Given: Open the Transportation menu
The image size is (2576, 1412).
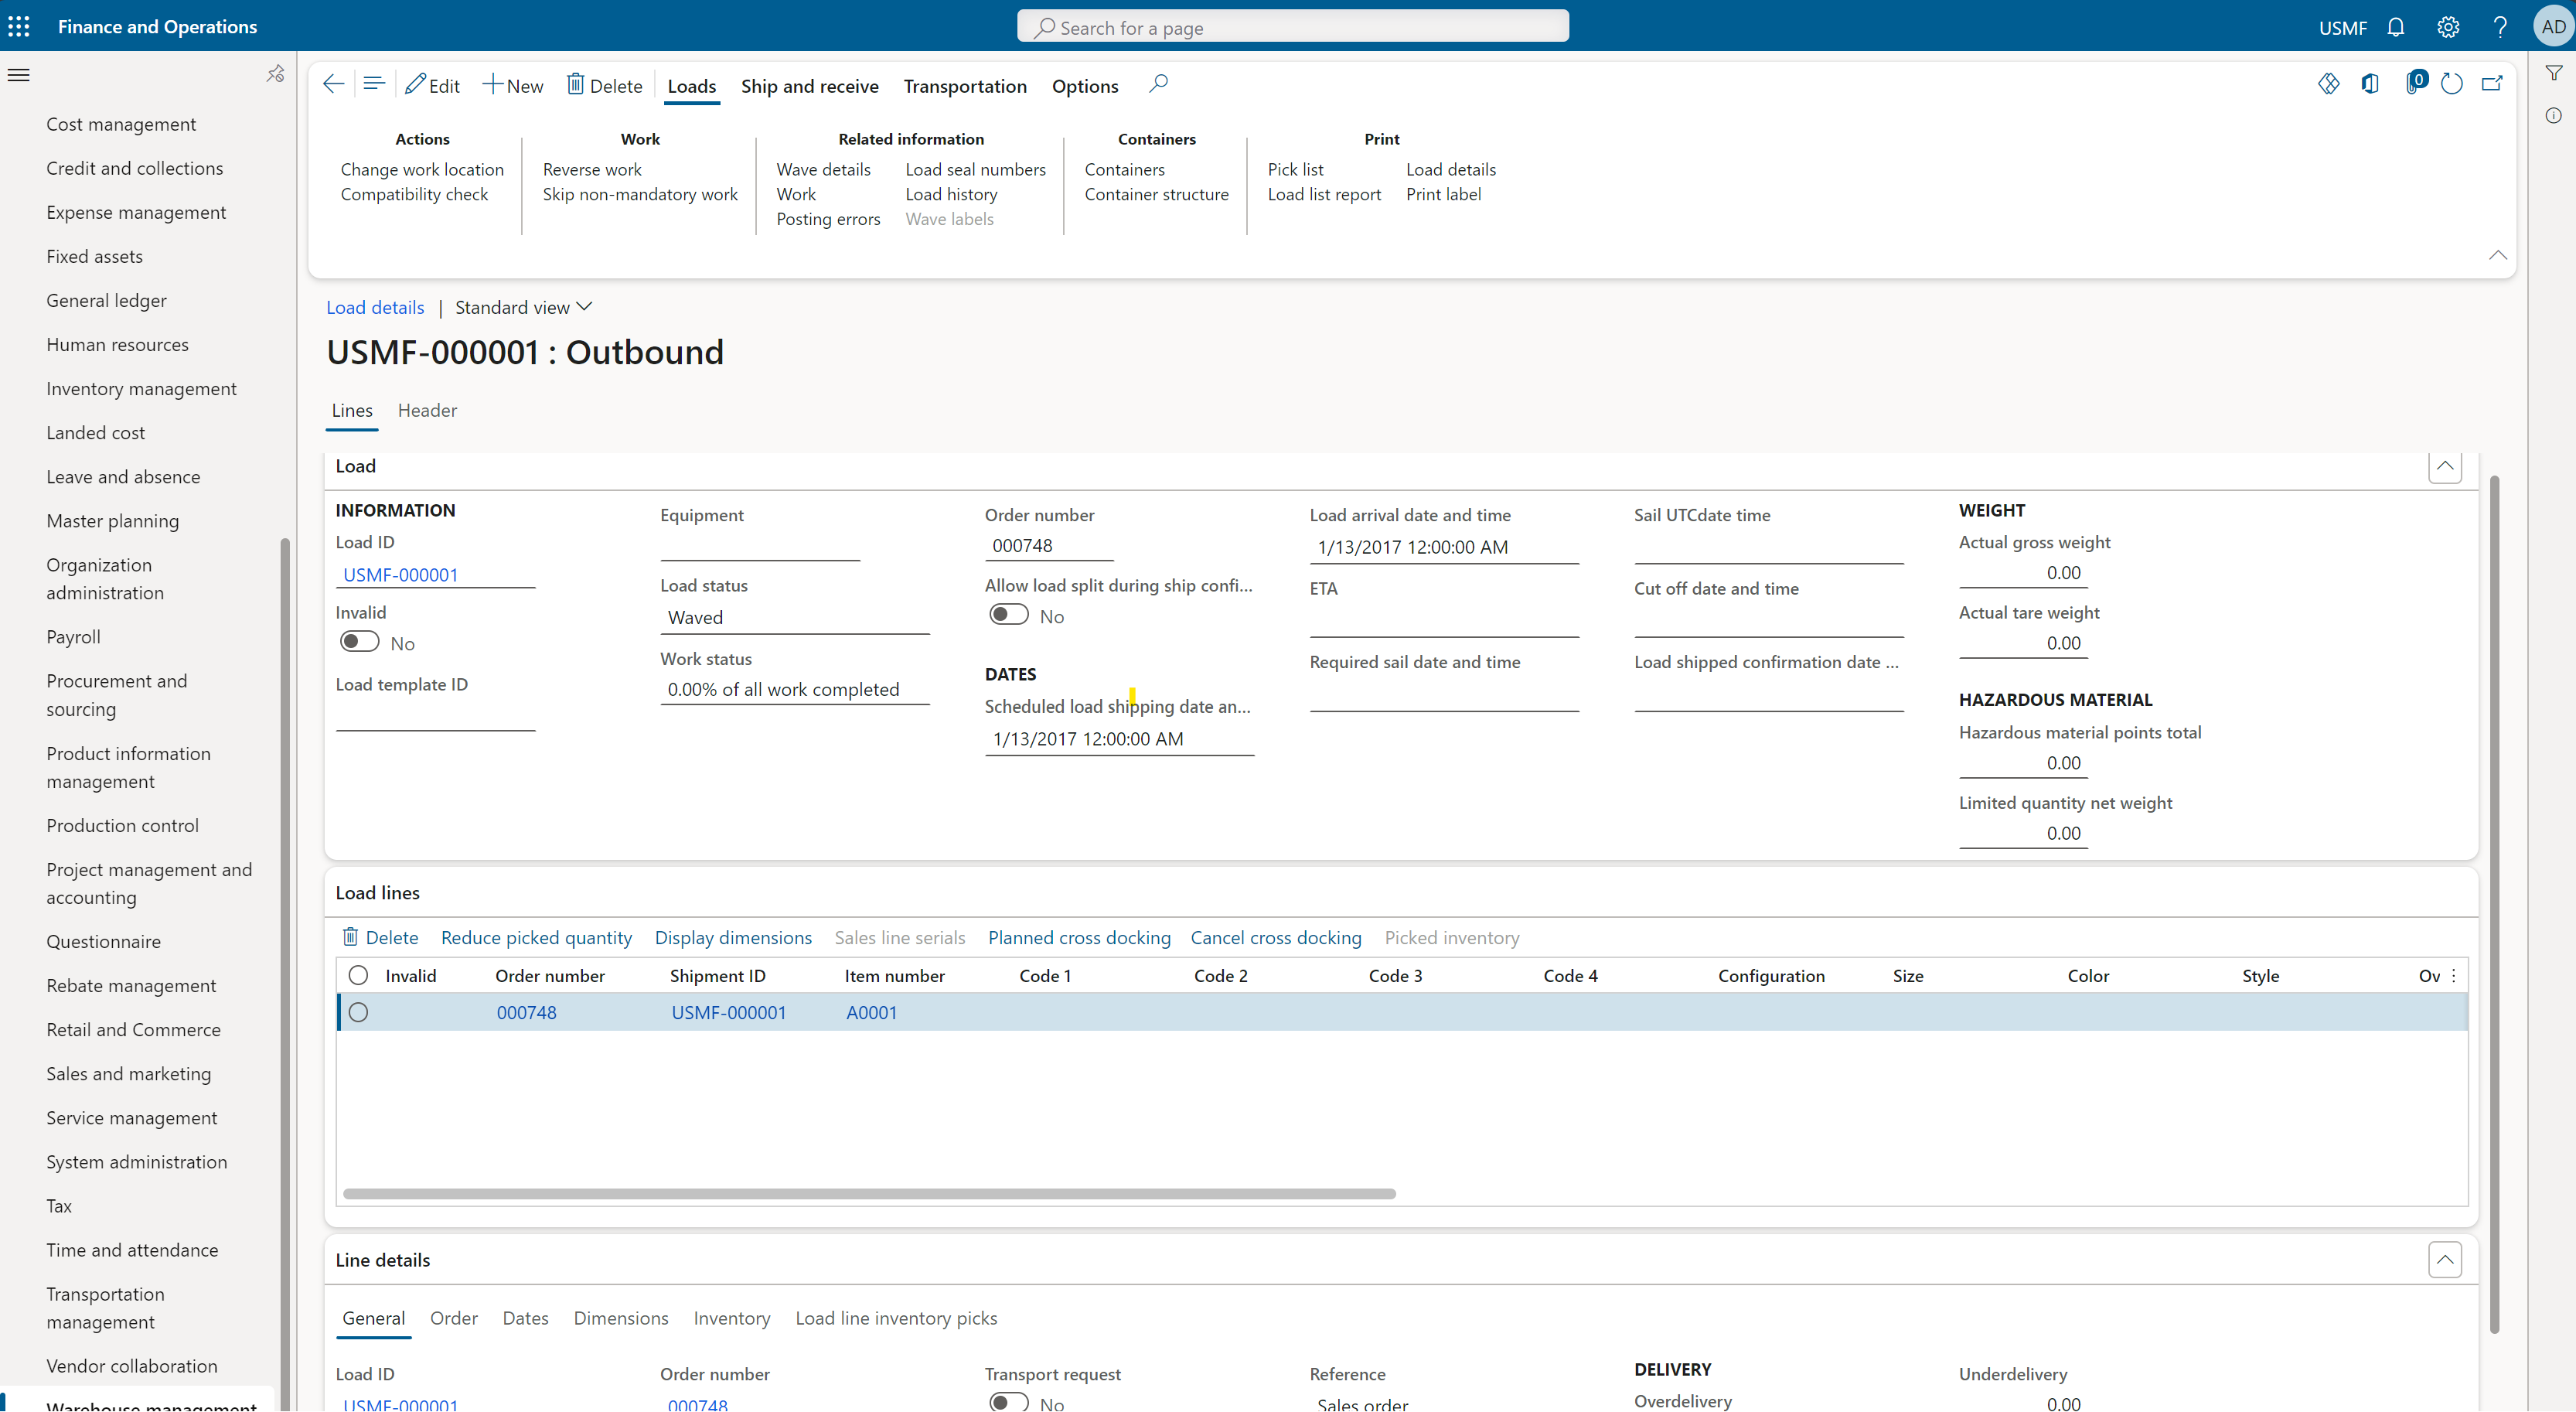Looking at the screenshot, I should (x=963, y=86).
